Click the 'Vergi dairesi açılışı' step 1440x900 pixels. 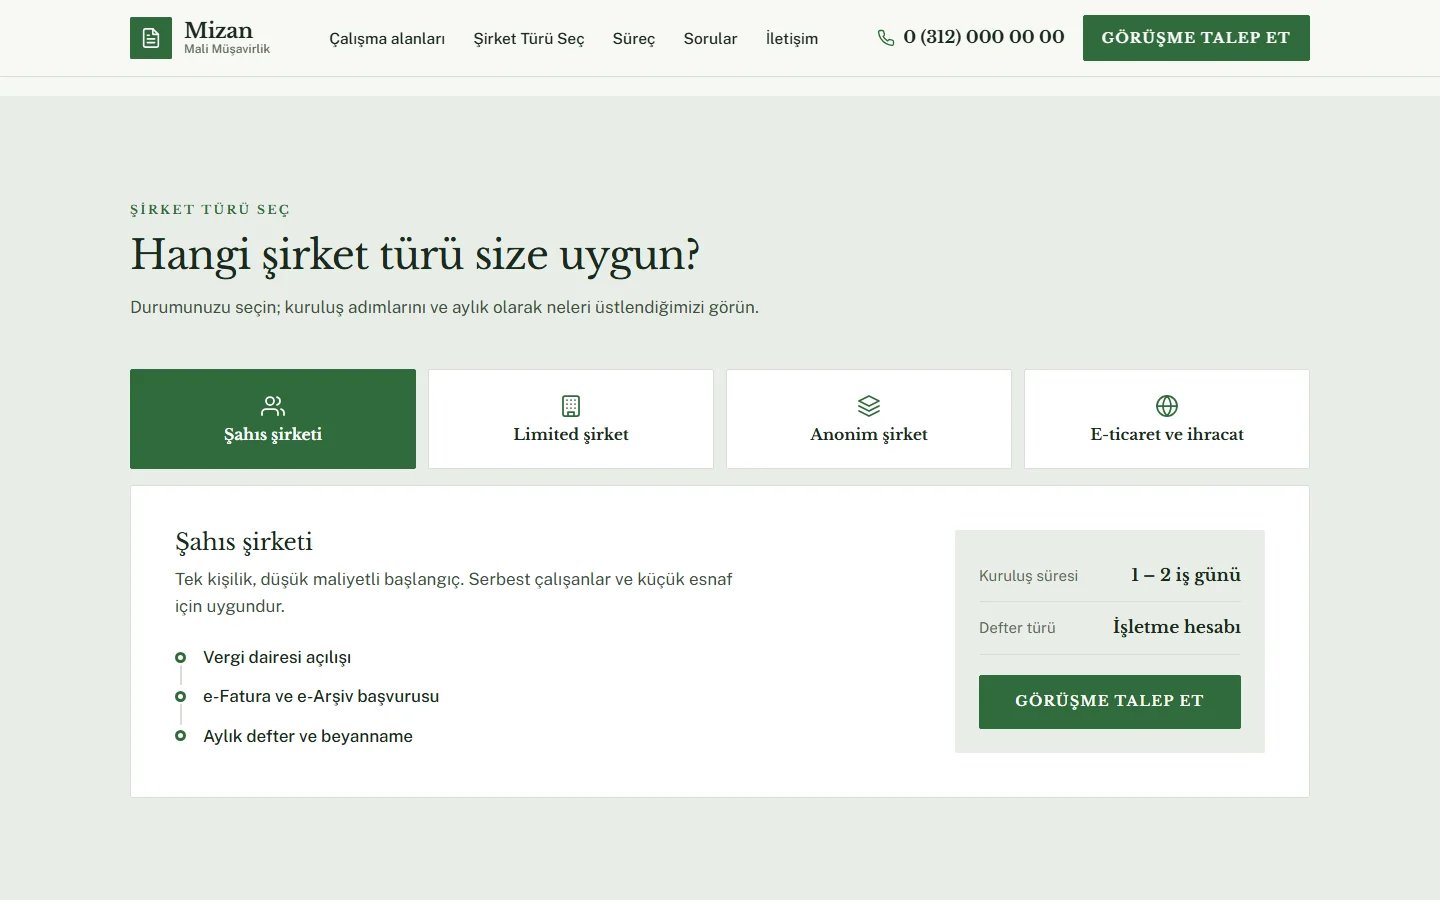[x=277, y=657]
